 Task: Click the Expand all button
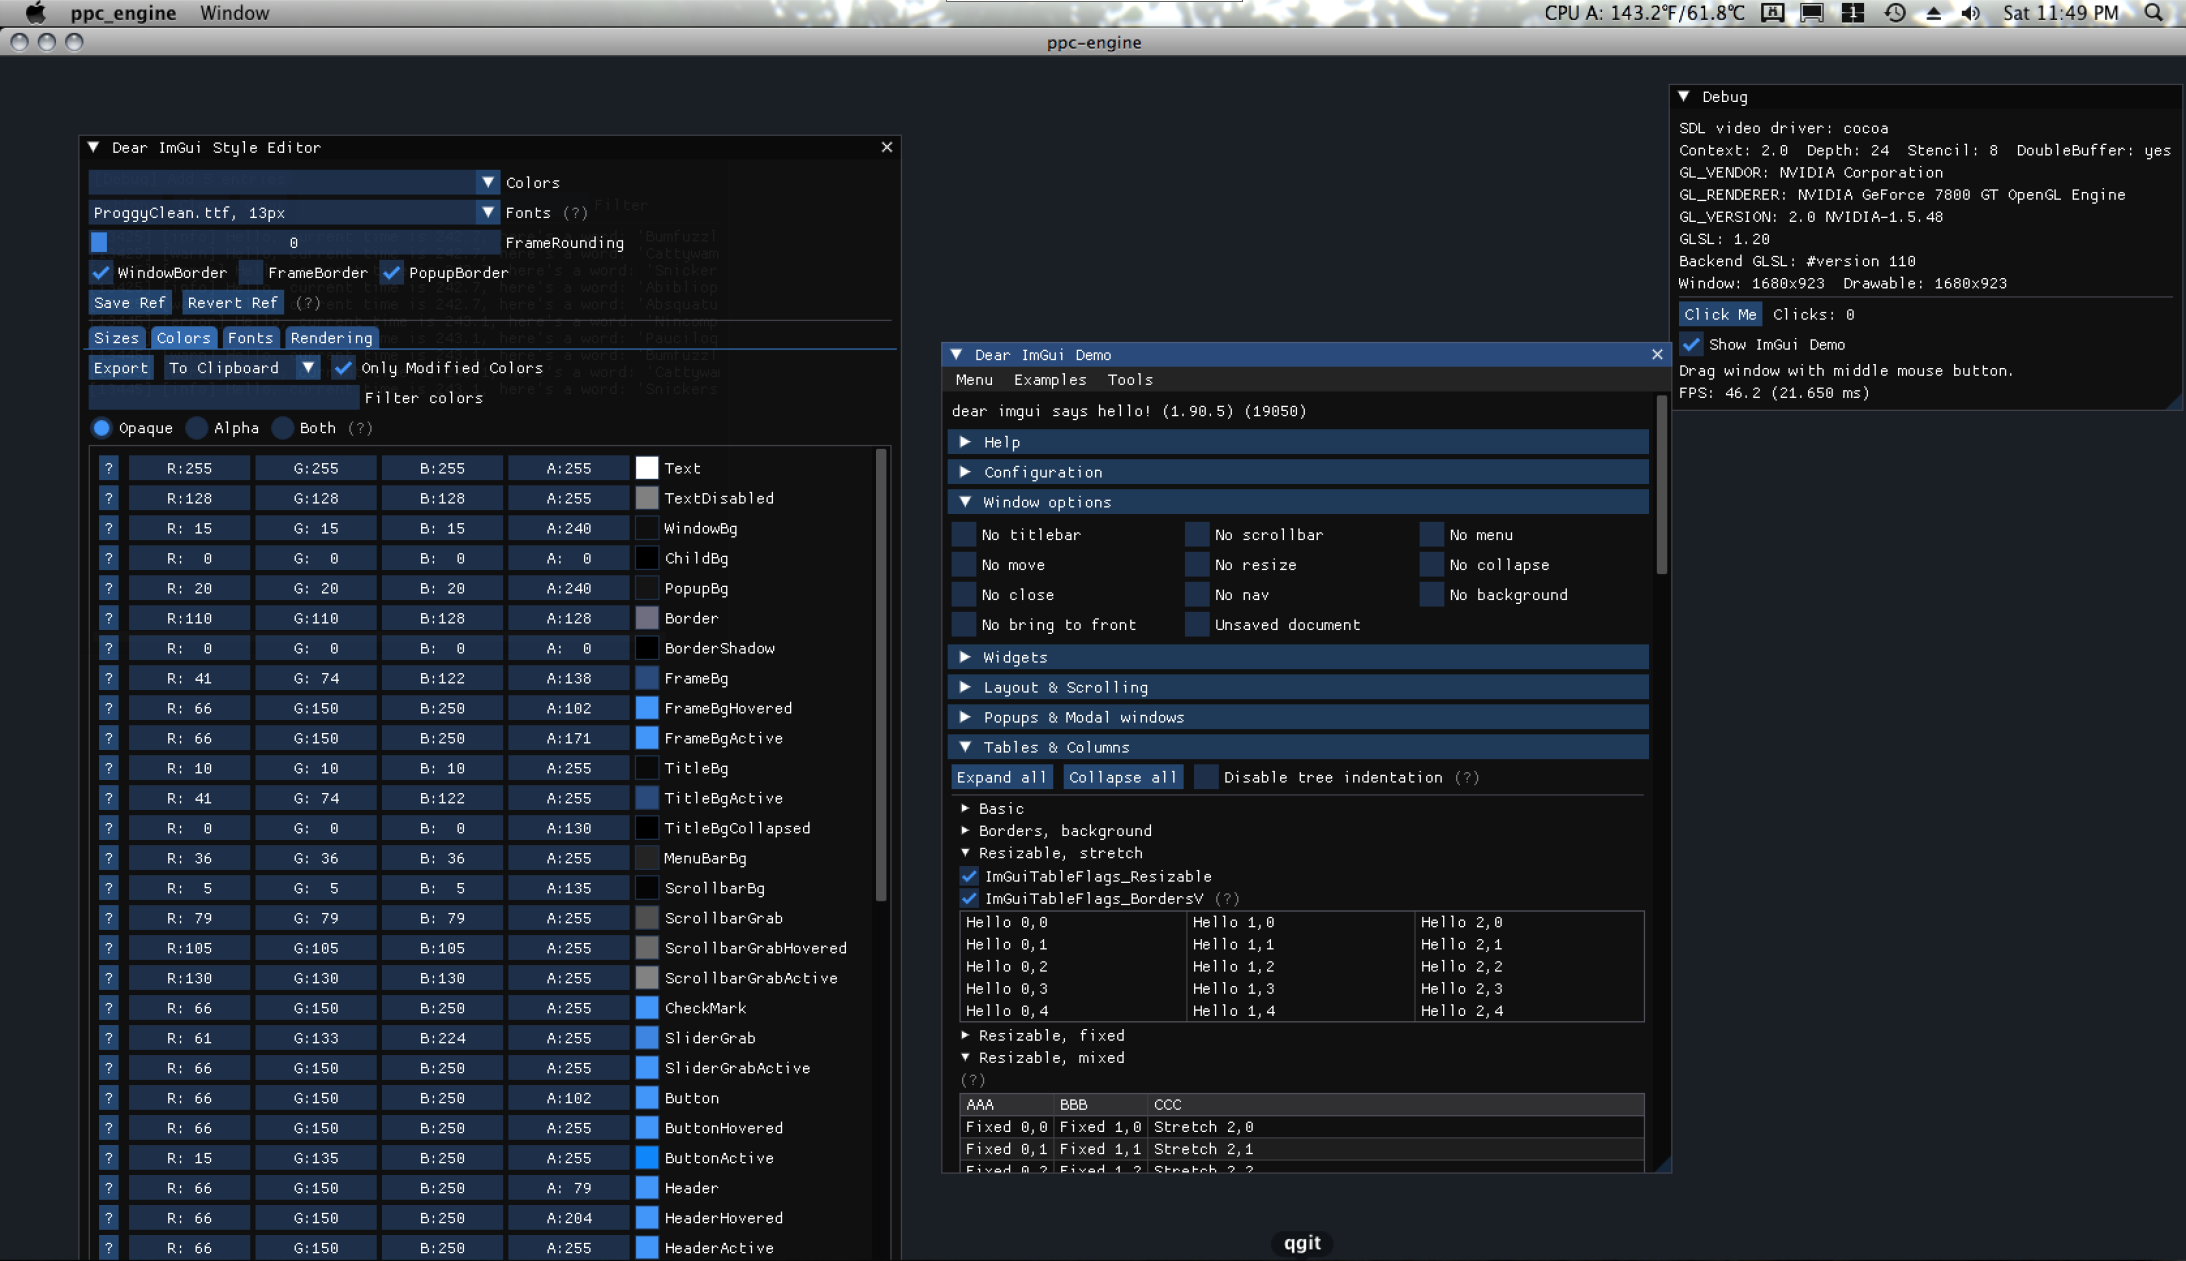point(1001,778)
